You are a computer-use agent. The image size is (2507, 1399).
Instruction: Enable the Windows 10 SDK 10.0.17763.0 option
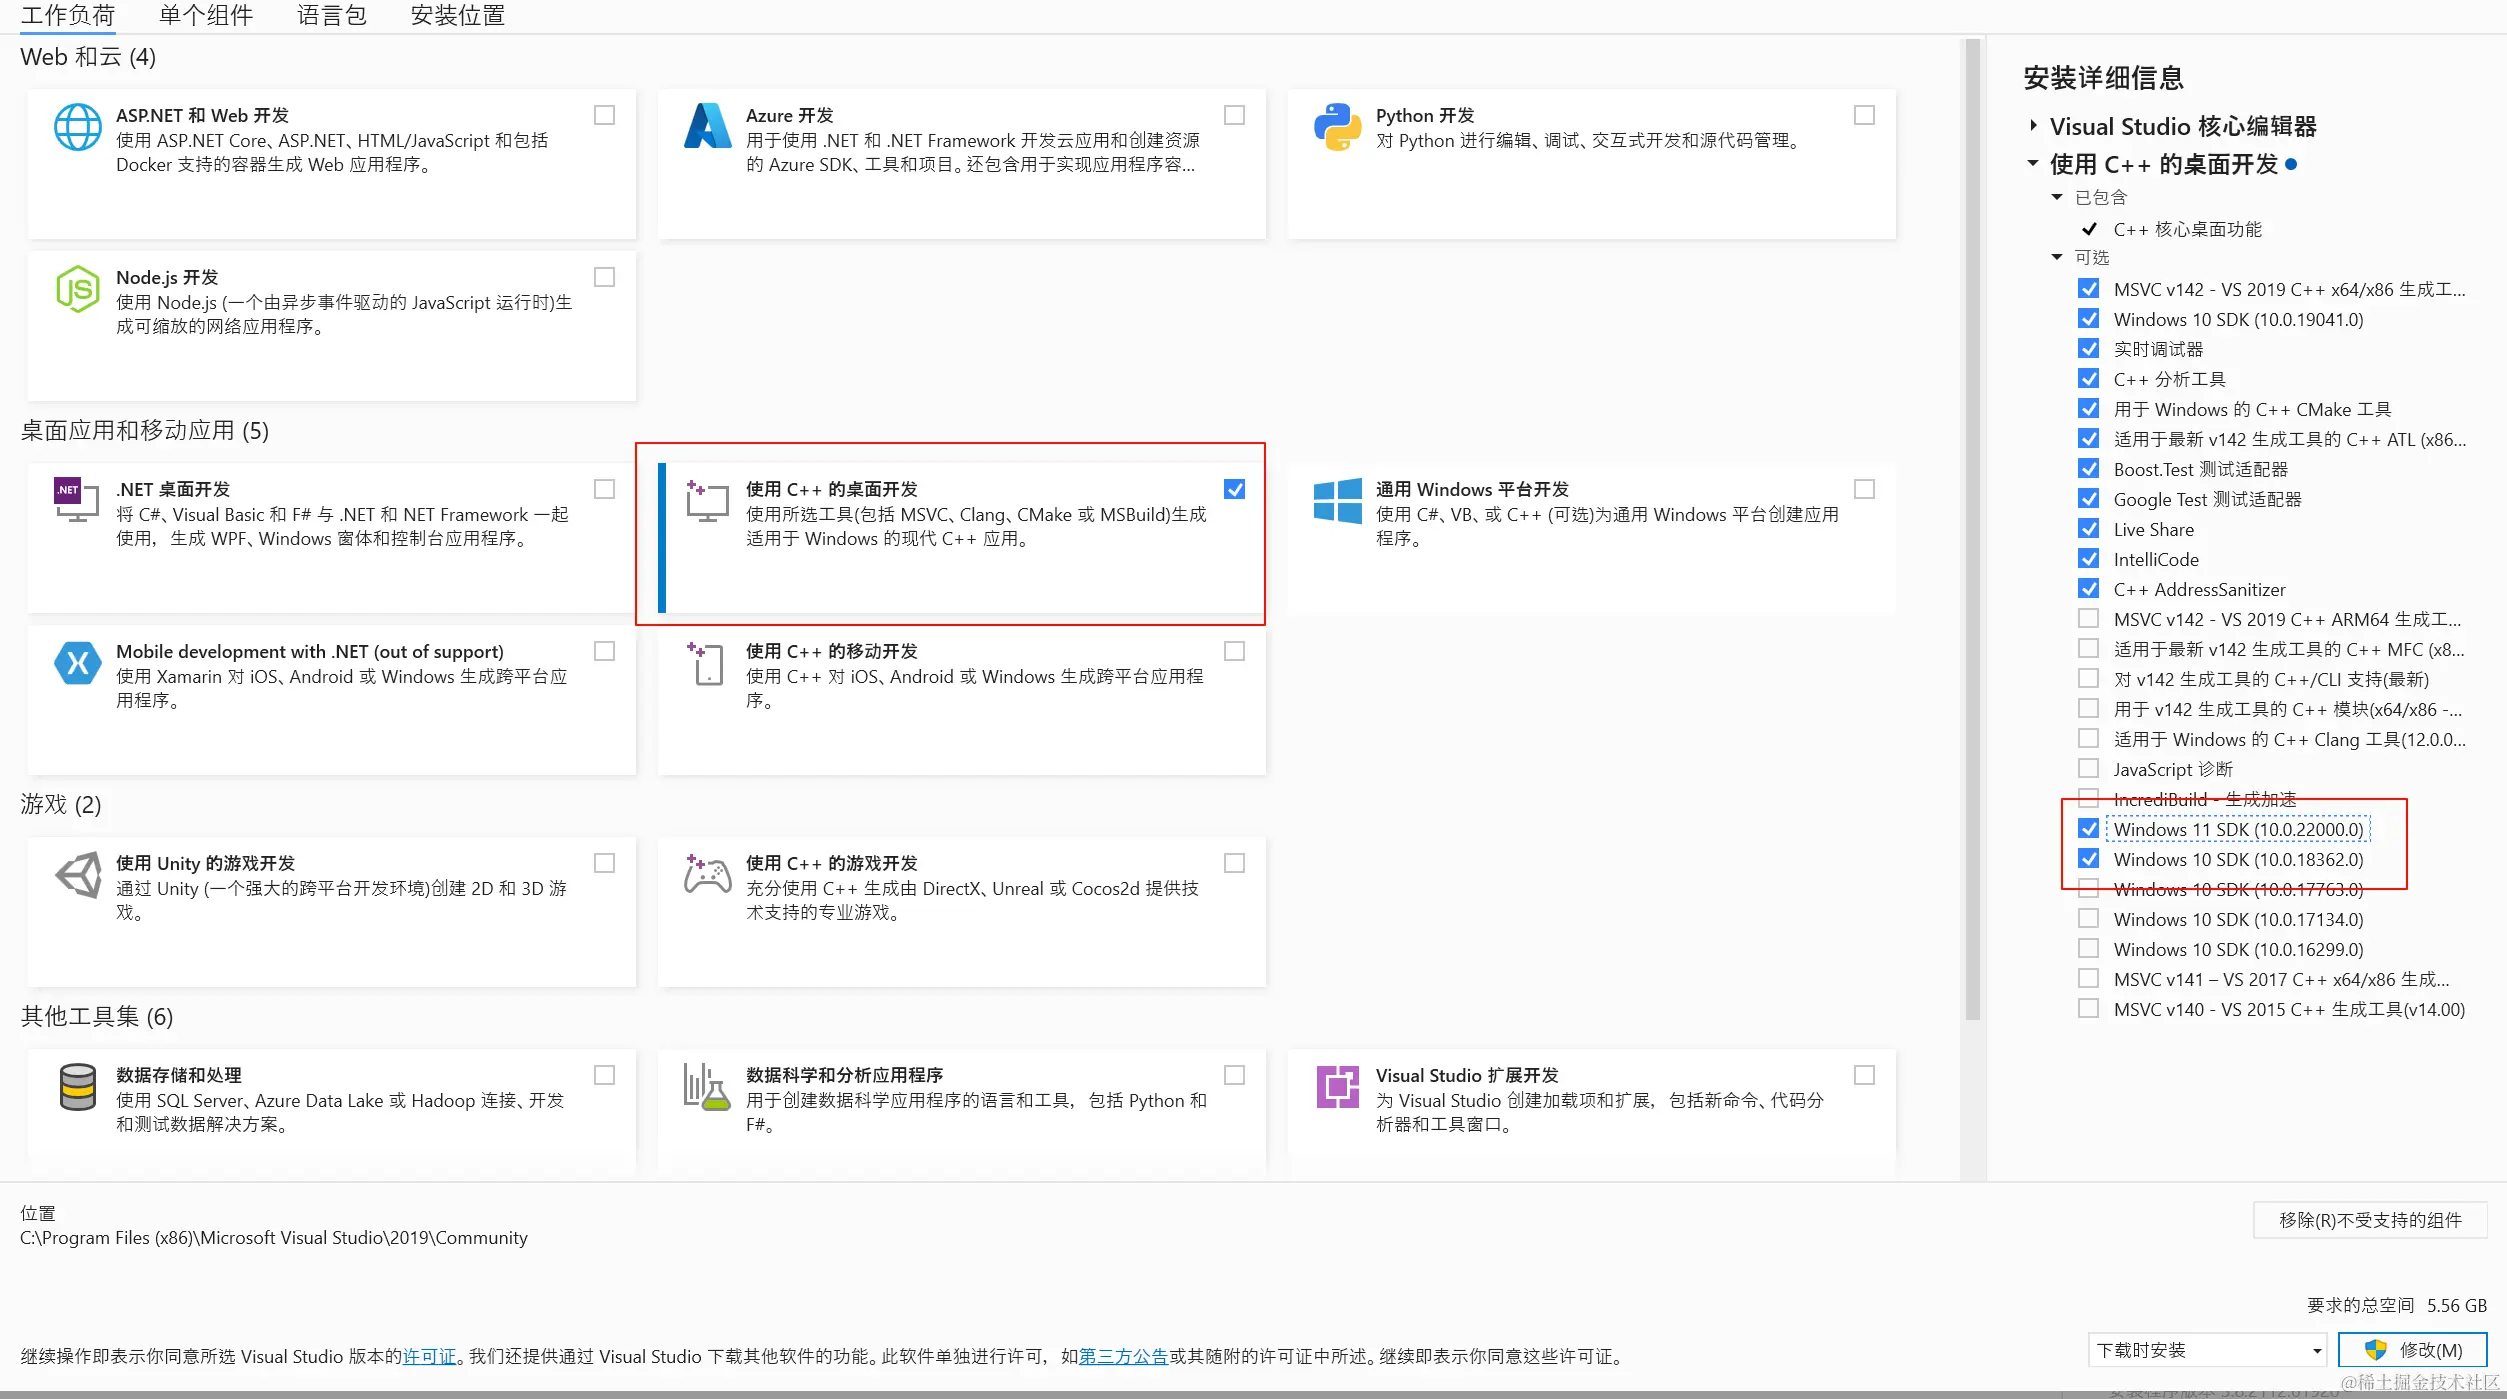pos(2088,889)
